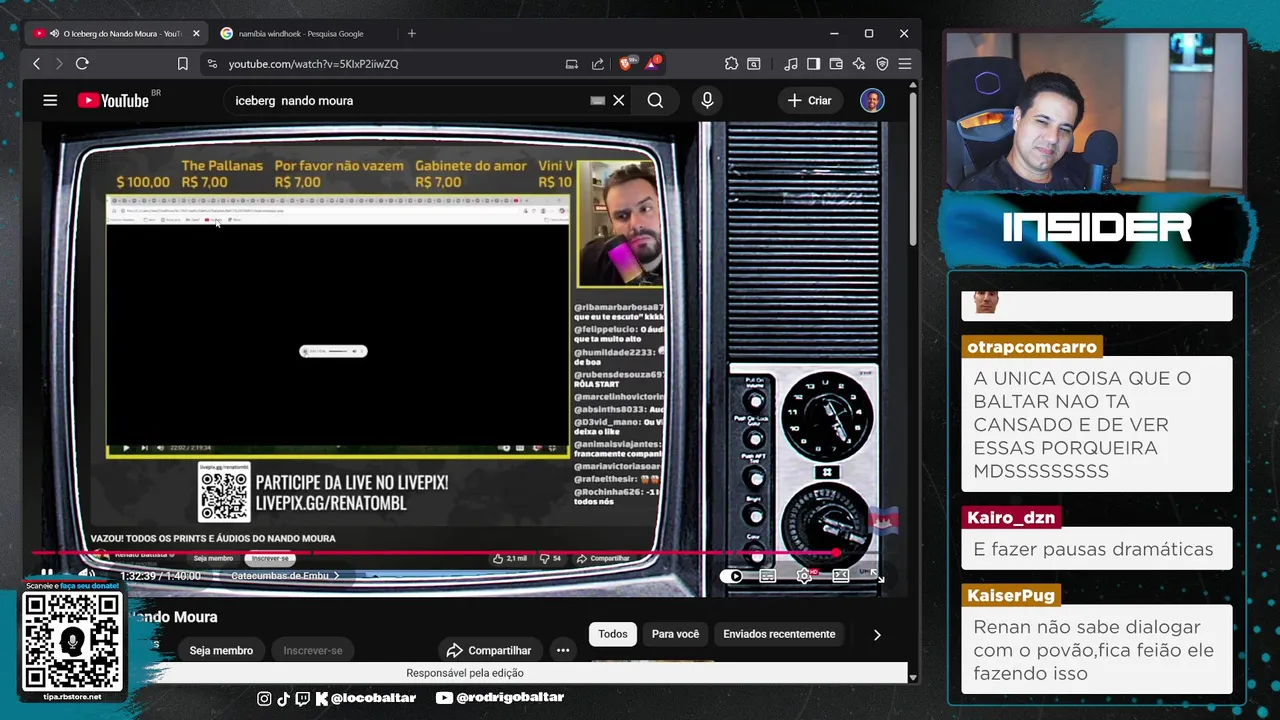Click the Compartilhar button below the video

(x=489, y=650)
